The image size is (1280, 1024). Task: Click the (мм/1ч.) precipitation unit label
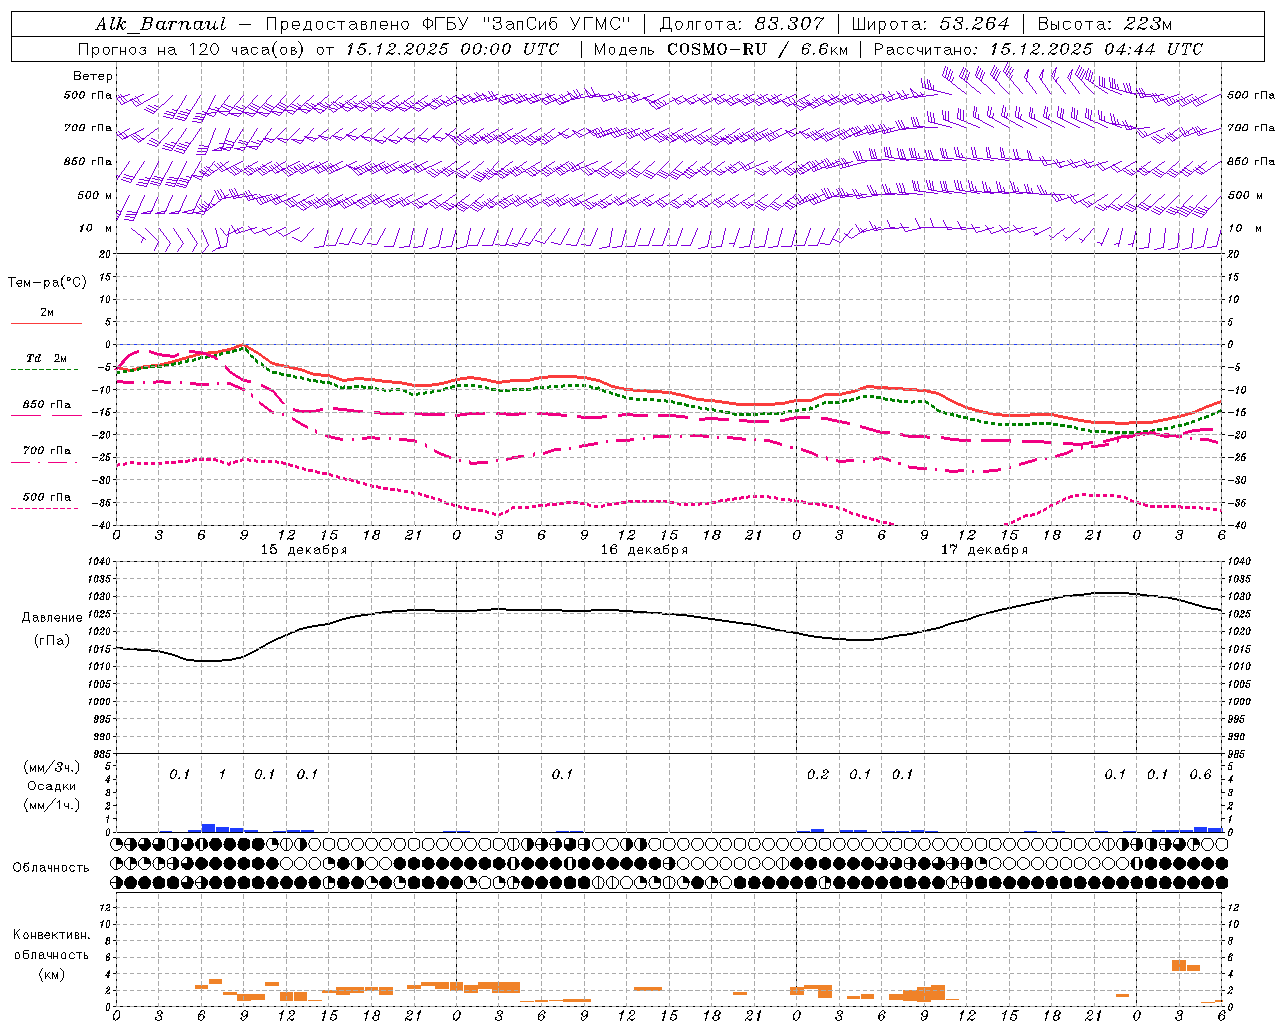(x=52, y=805)
